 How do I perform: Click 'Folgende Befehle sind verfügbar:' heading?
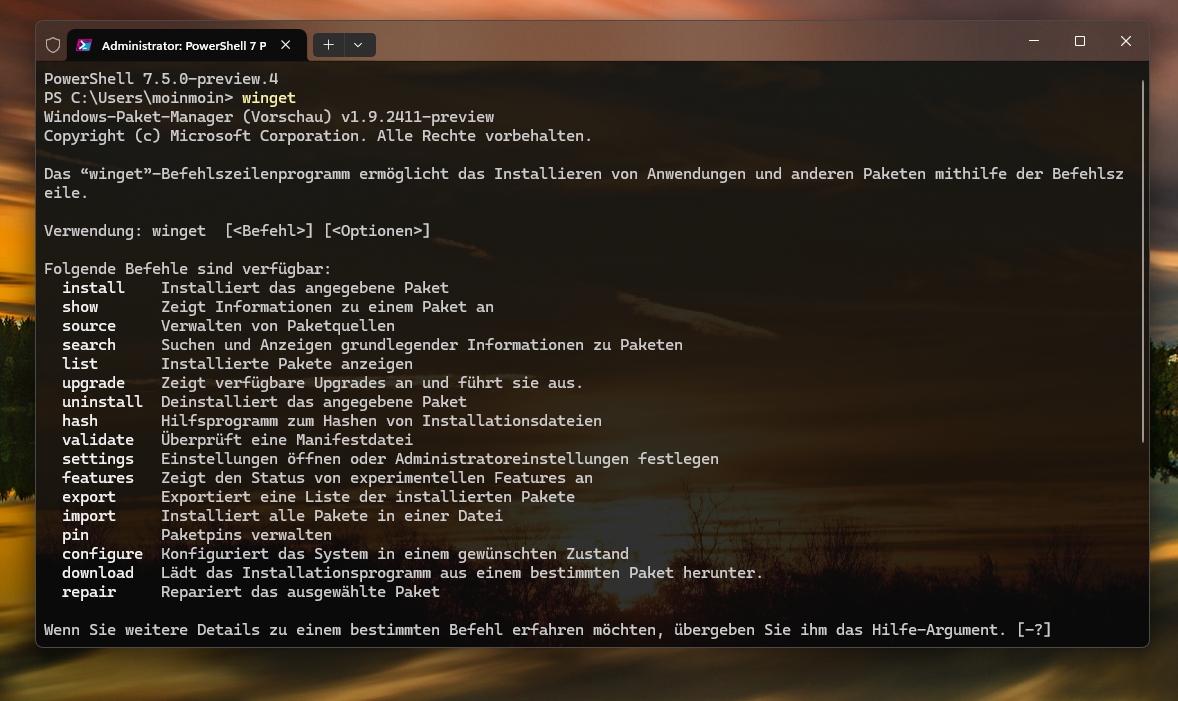tap(187, 269)
